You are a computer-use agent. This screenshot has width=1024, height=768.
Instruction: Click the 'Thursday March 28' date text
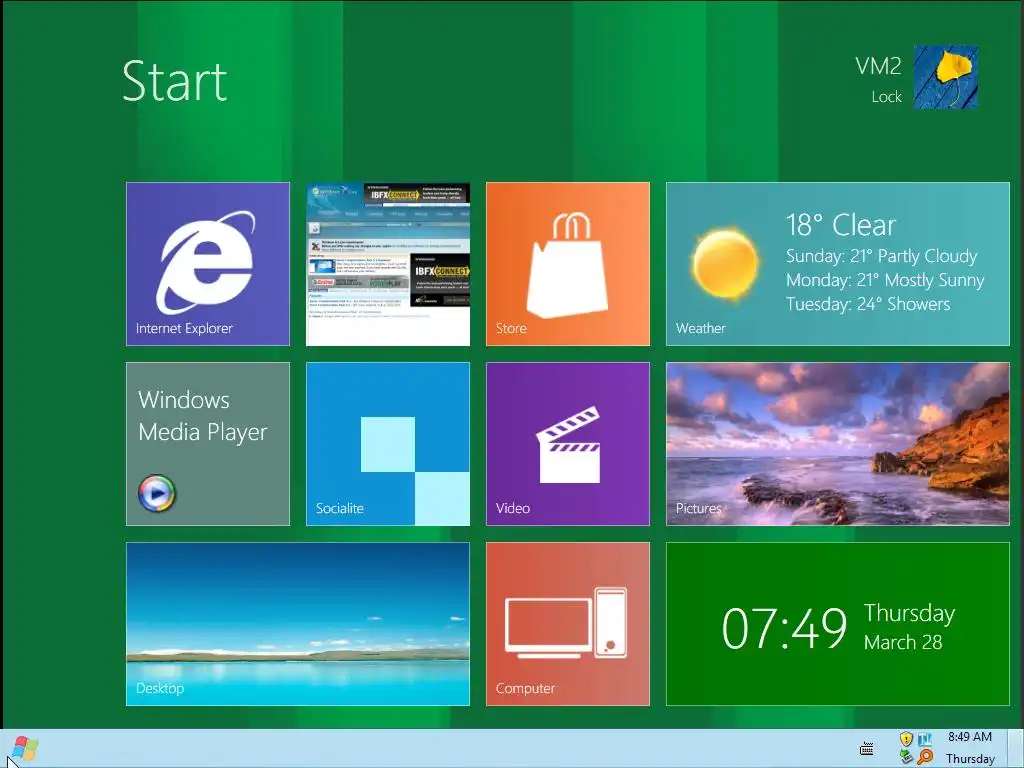(909, 627)
